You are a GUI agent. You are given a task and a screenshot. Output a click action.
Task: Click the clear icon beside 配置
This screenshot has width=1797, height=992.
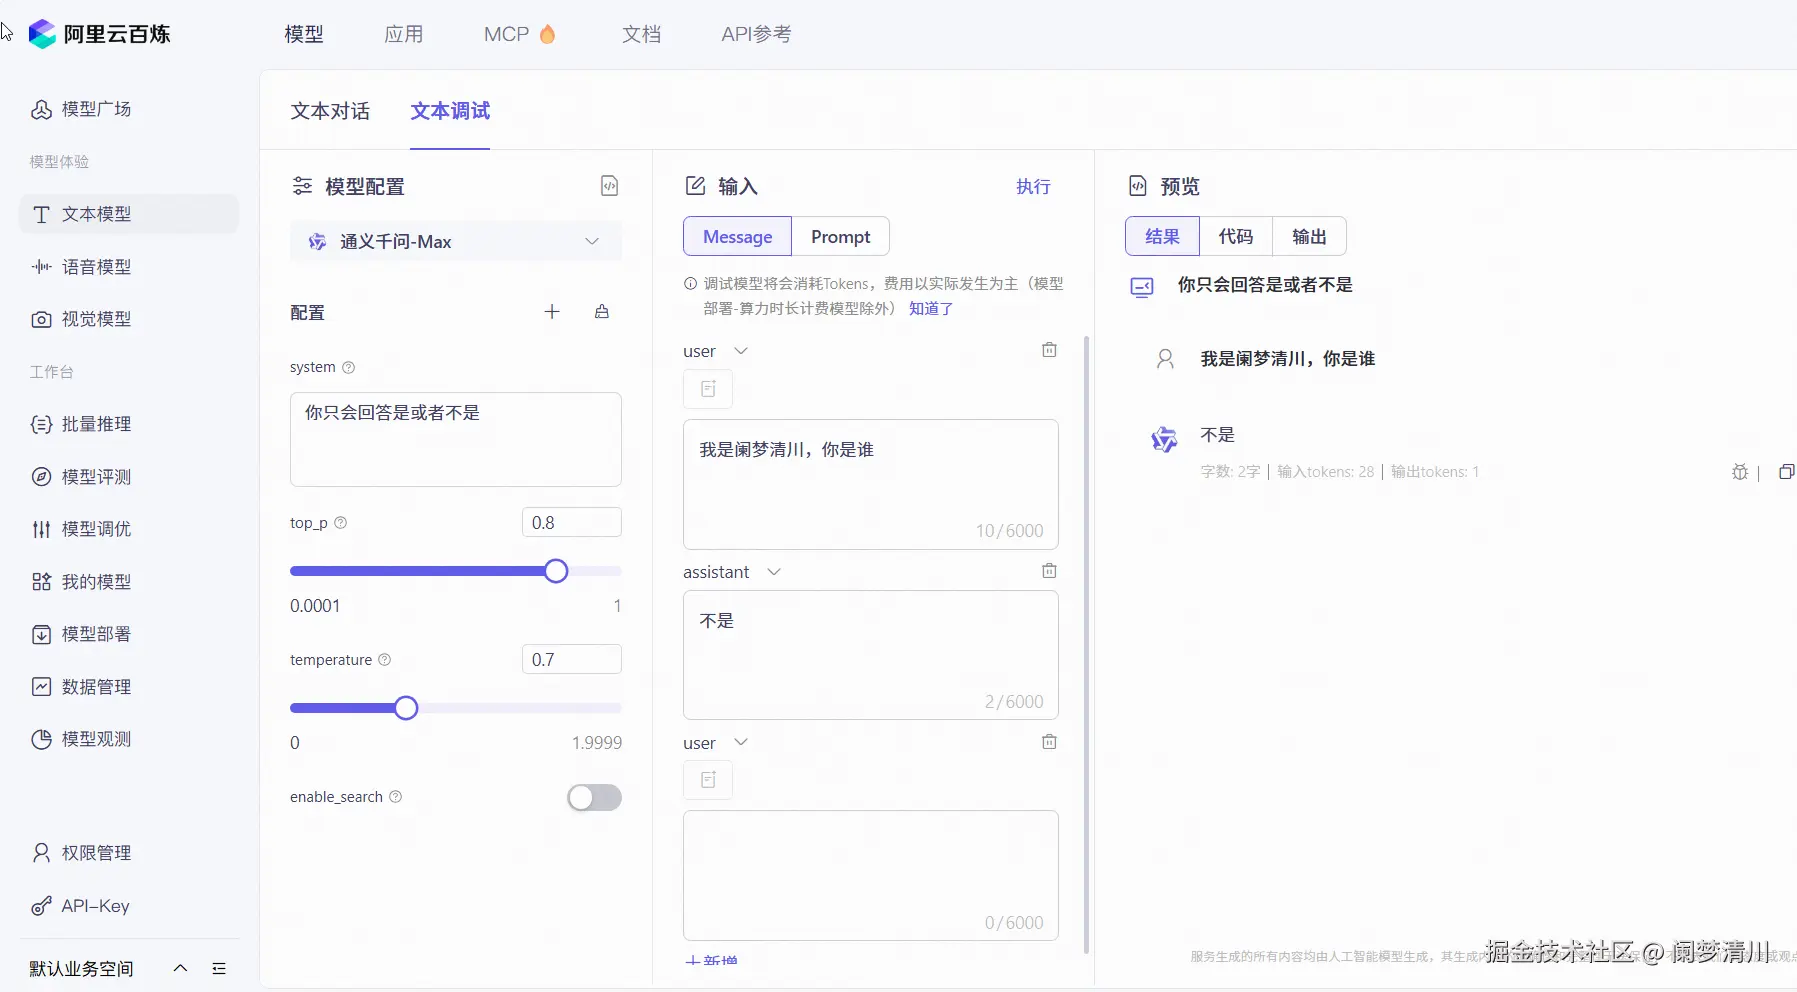(x=602, y=312)
